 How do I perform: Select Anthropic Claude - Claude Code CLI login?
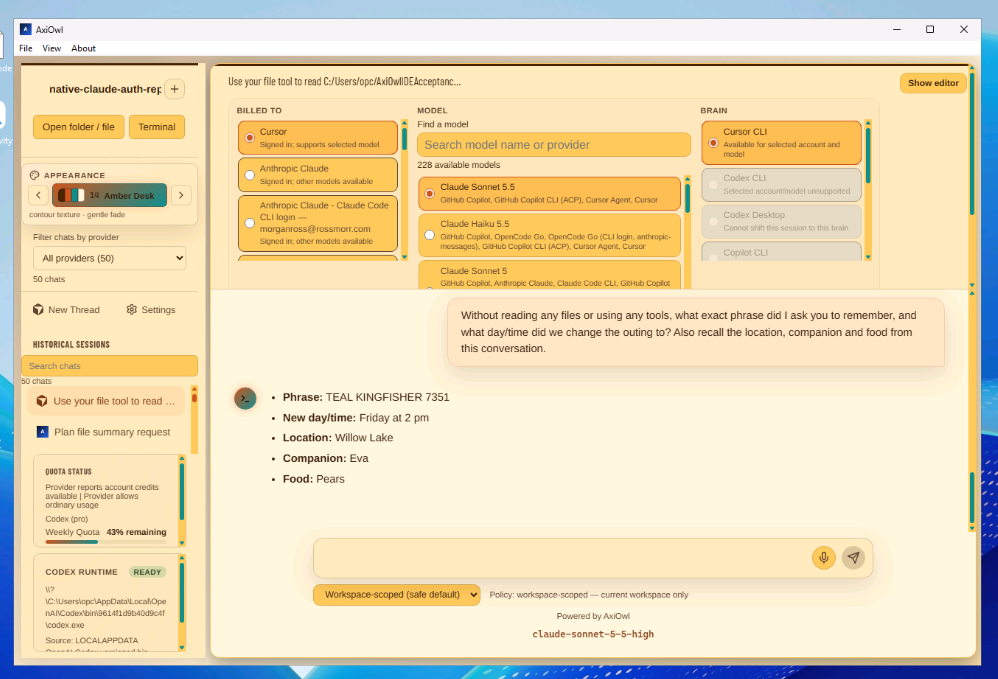tap(318, 223)
